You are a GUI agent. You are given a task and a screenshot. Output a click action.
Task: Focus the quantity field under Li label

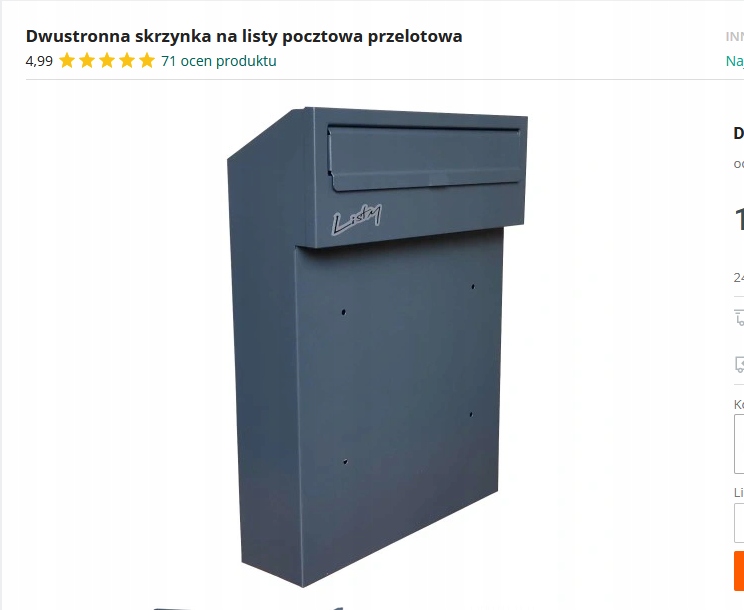[x=739, y=523]
